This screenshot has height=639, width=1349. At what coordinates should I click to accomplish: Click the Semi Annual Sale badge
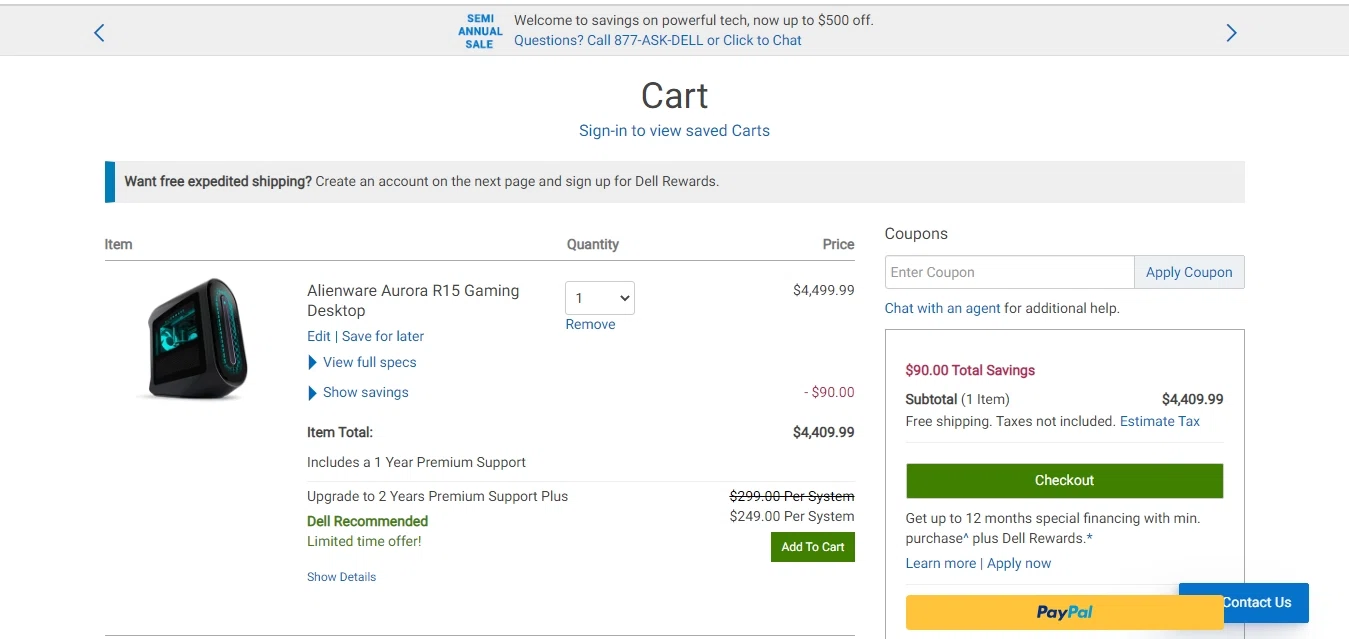pos(480,32)
